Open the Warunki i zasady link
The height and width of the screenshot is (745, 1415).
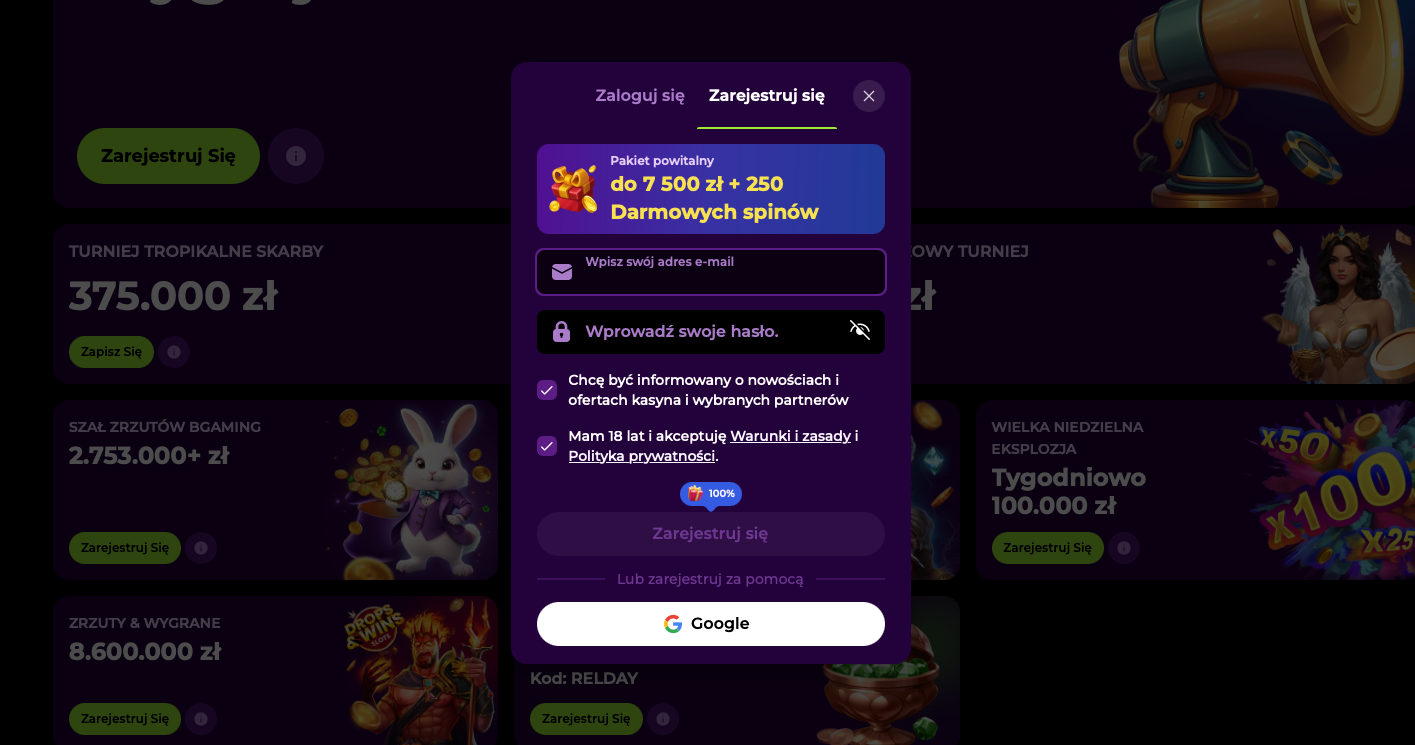791,436
